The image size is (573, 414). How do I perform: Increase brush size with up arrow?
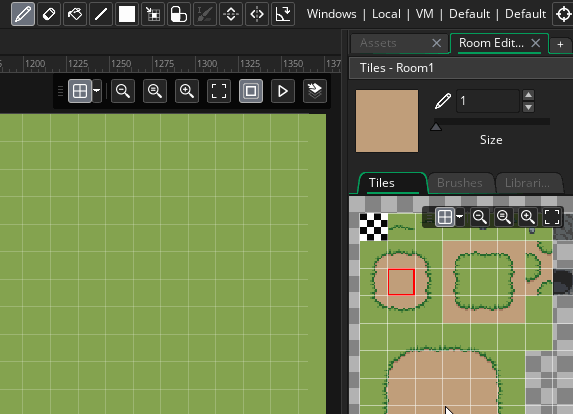(528, 95)
